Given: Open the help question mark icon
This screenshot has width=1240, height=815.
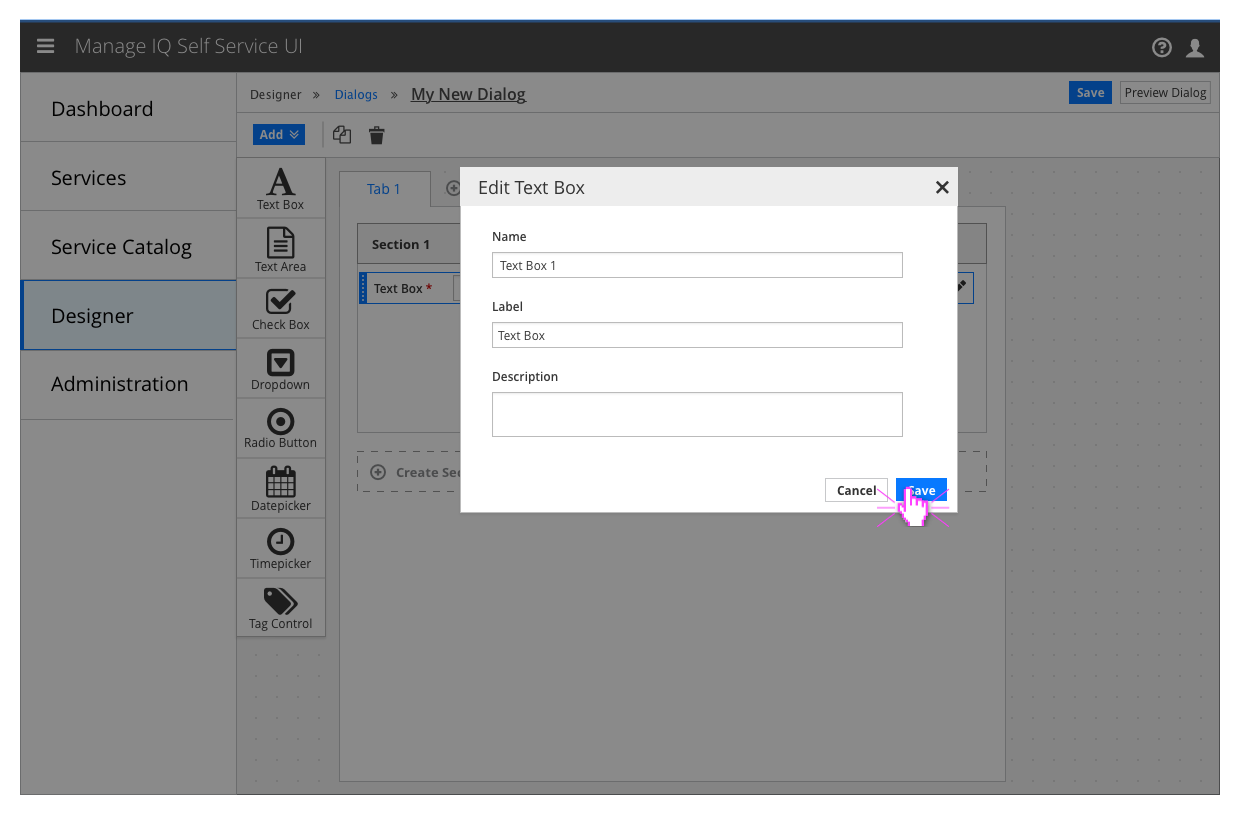Looking at the screenshot, I should click(1161, 46).
